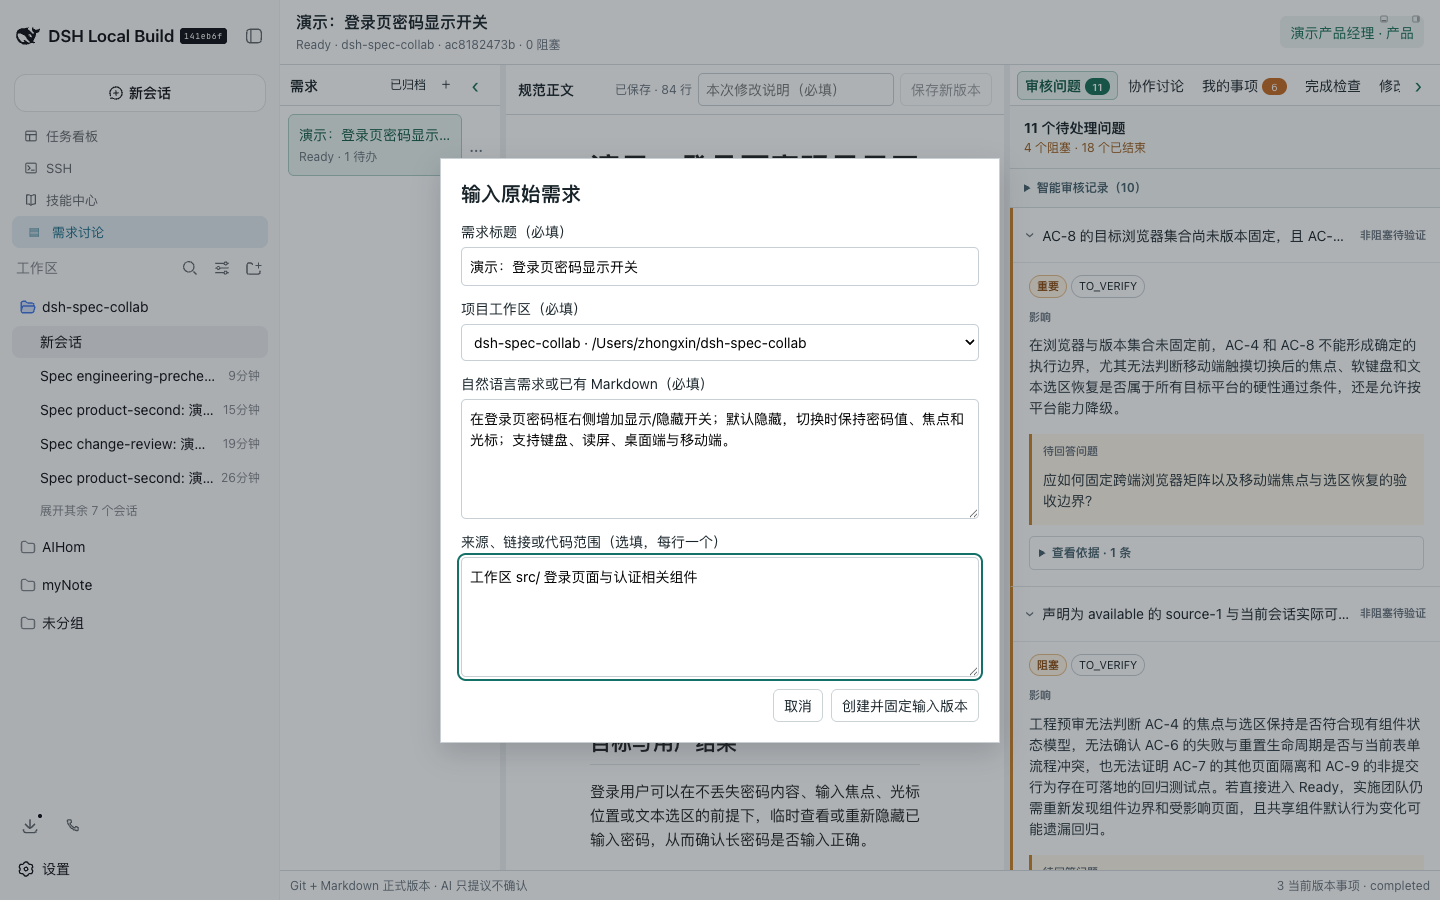Click 取消 in the dialog
The width and height of the screenshot is (1440, 900).
click(x=798, y=706)
